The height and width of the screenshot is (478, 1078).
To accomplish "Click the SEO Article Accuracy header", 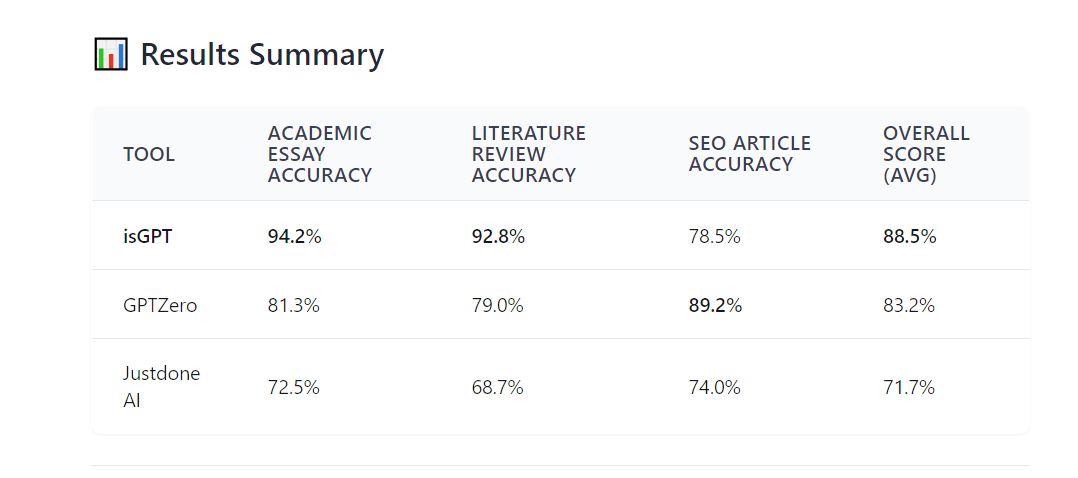I will pos(750,154).
